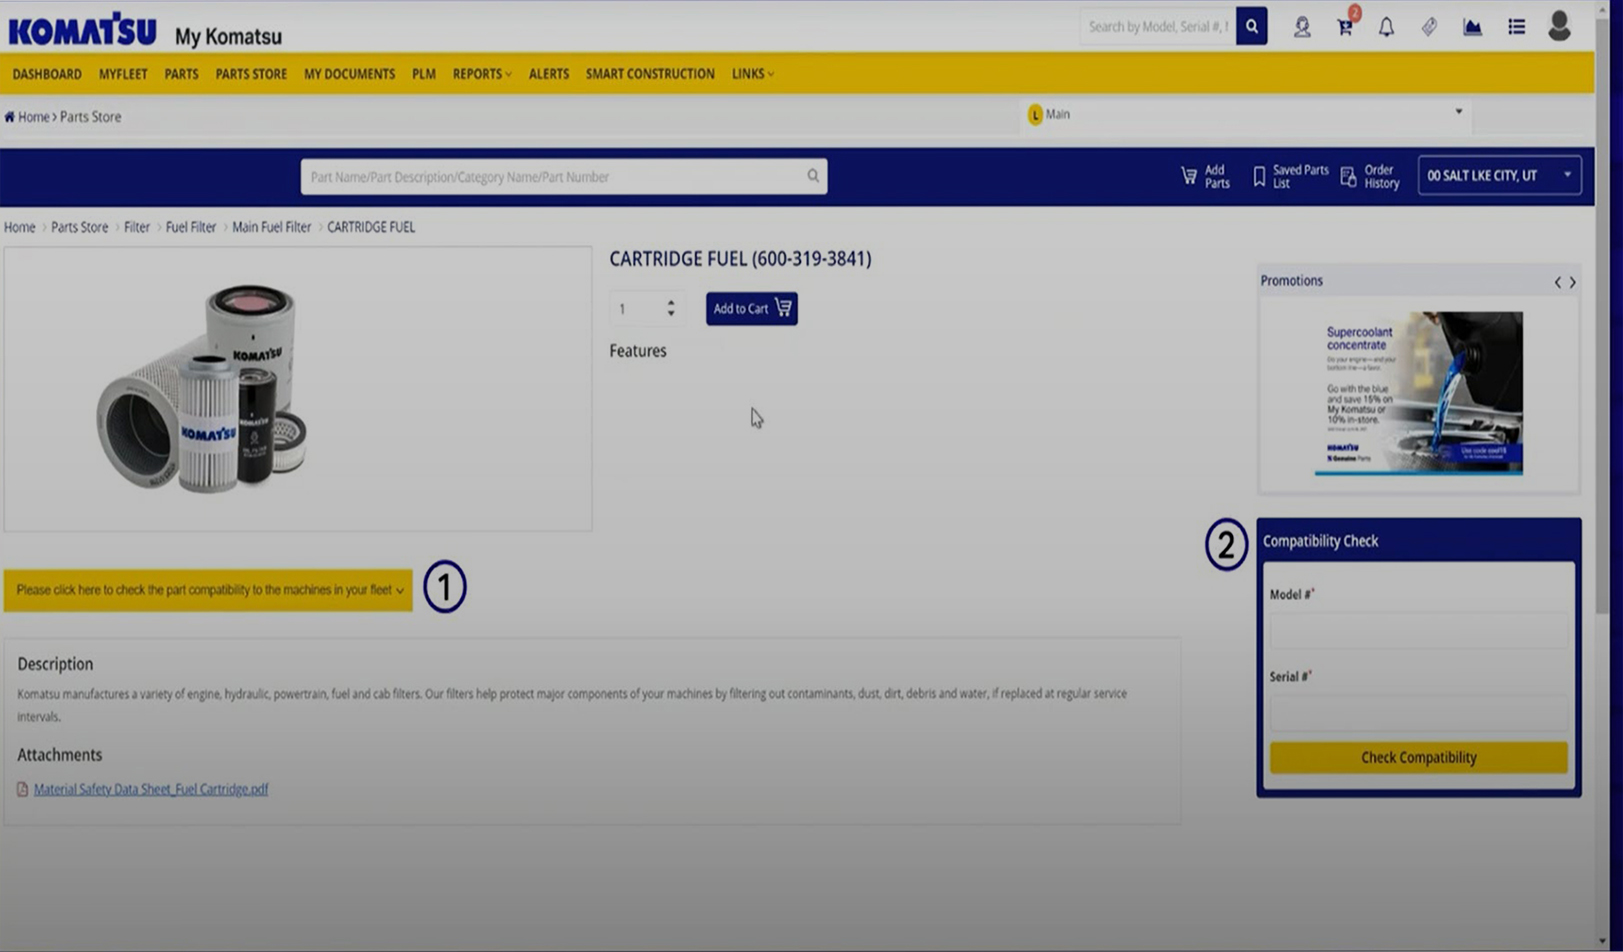Open Order History icon
The image size is (1623, 952).
click(1348, 177)
